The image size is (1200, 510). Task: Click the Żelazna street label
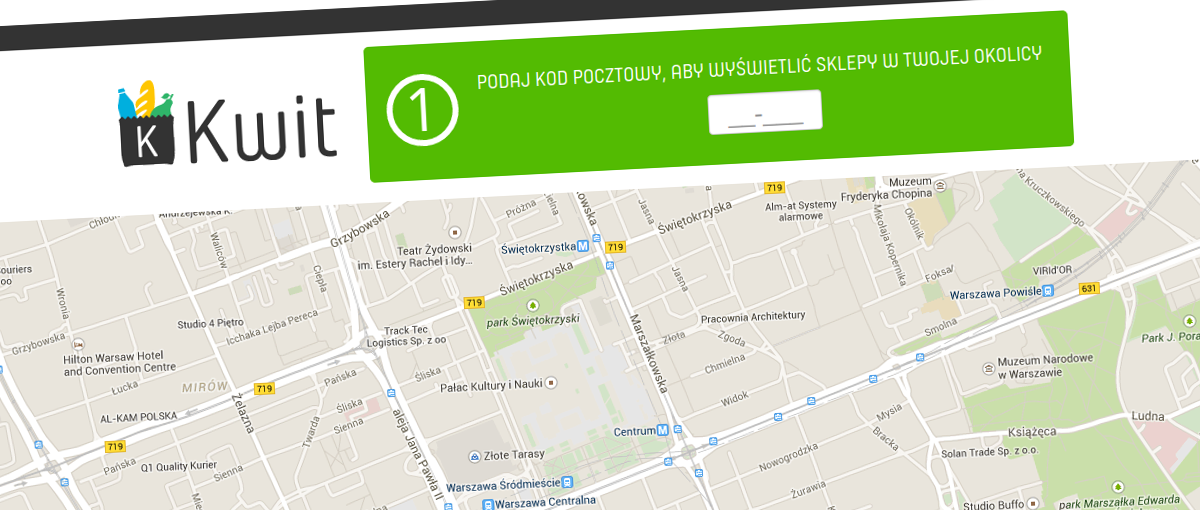pos(244,412)
